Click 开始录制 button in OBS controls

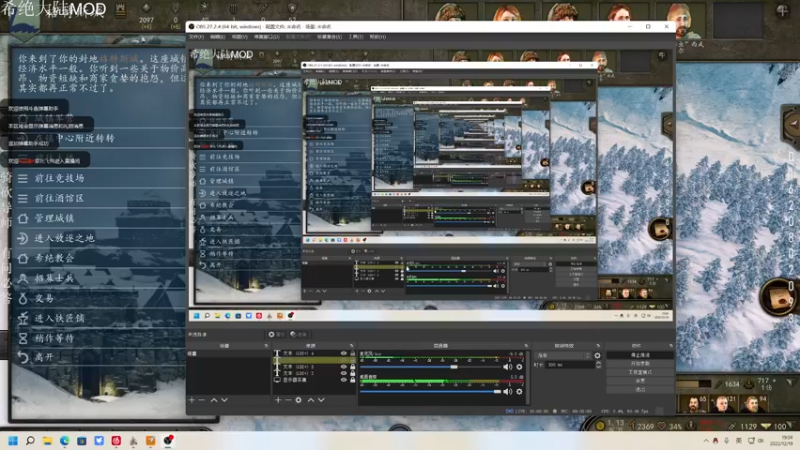tap(640, 364)
